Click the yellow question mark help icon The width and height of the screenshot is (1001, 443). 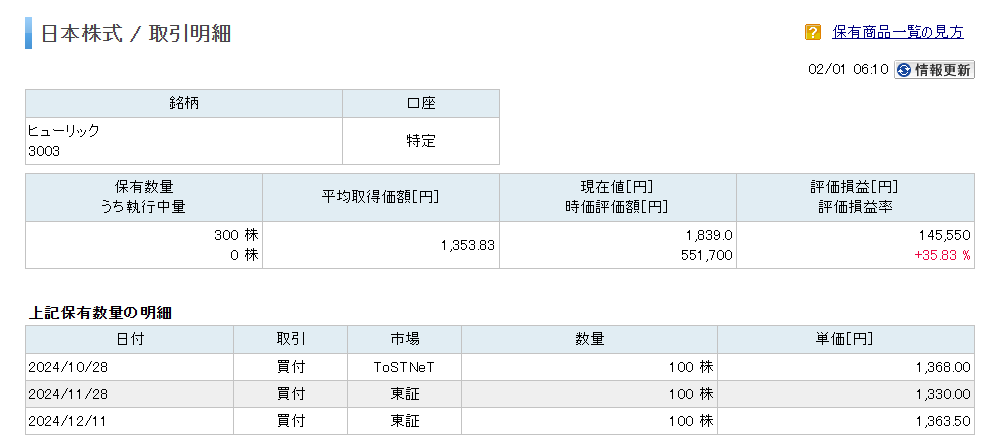click(x=813, y=32)
